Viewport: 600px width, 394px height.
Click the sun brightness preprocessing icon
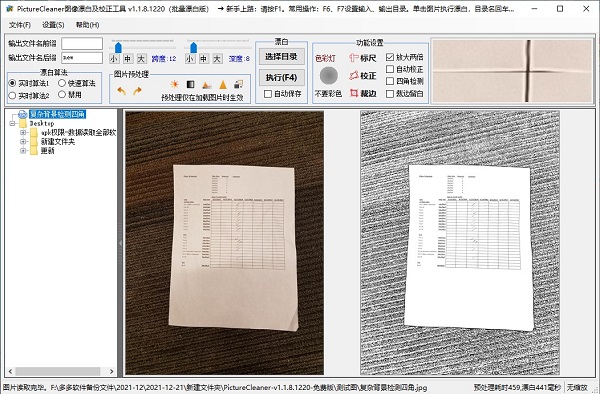pos(174,84)
